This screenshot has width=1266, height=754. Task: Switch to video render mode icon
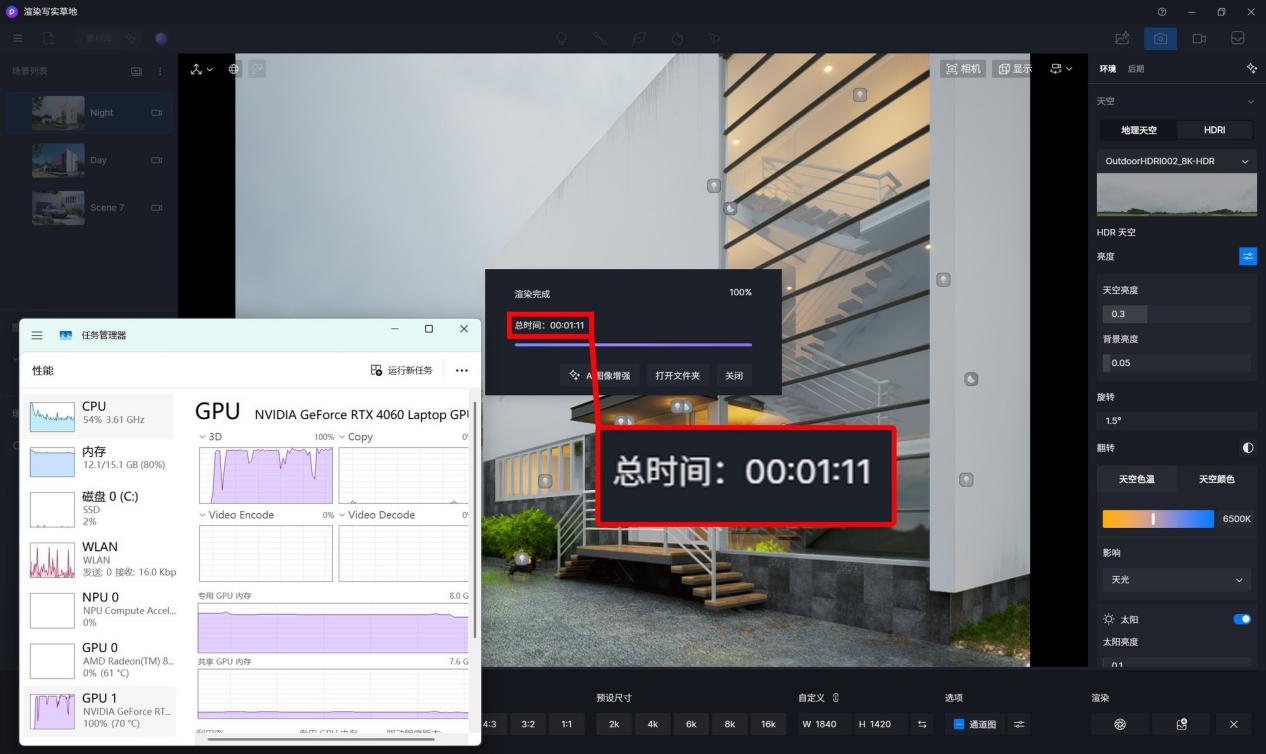[x=1199, y=38]
